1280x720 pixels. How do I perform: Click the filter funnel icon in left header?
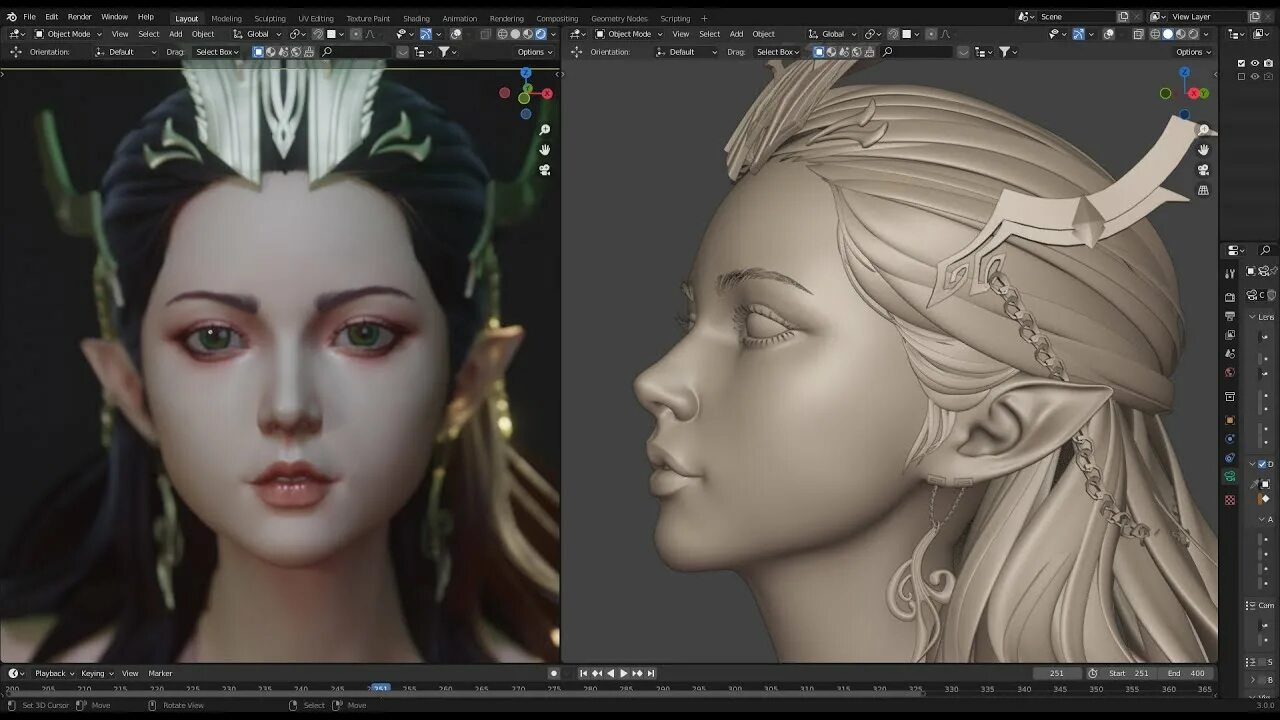tap(444, 52)
